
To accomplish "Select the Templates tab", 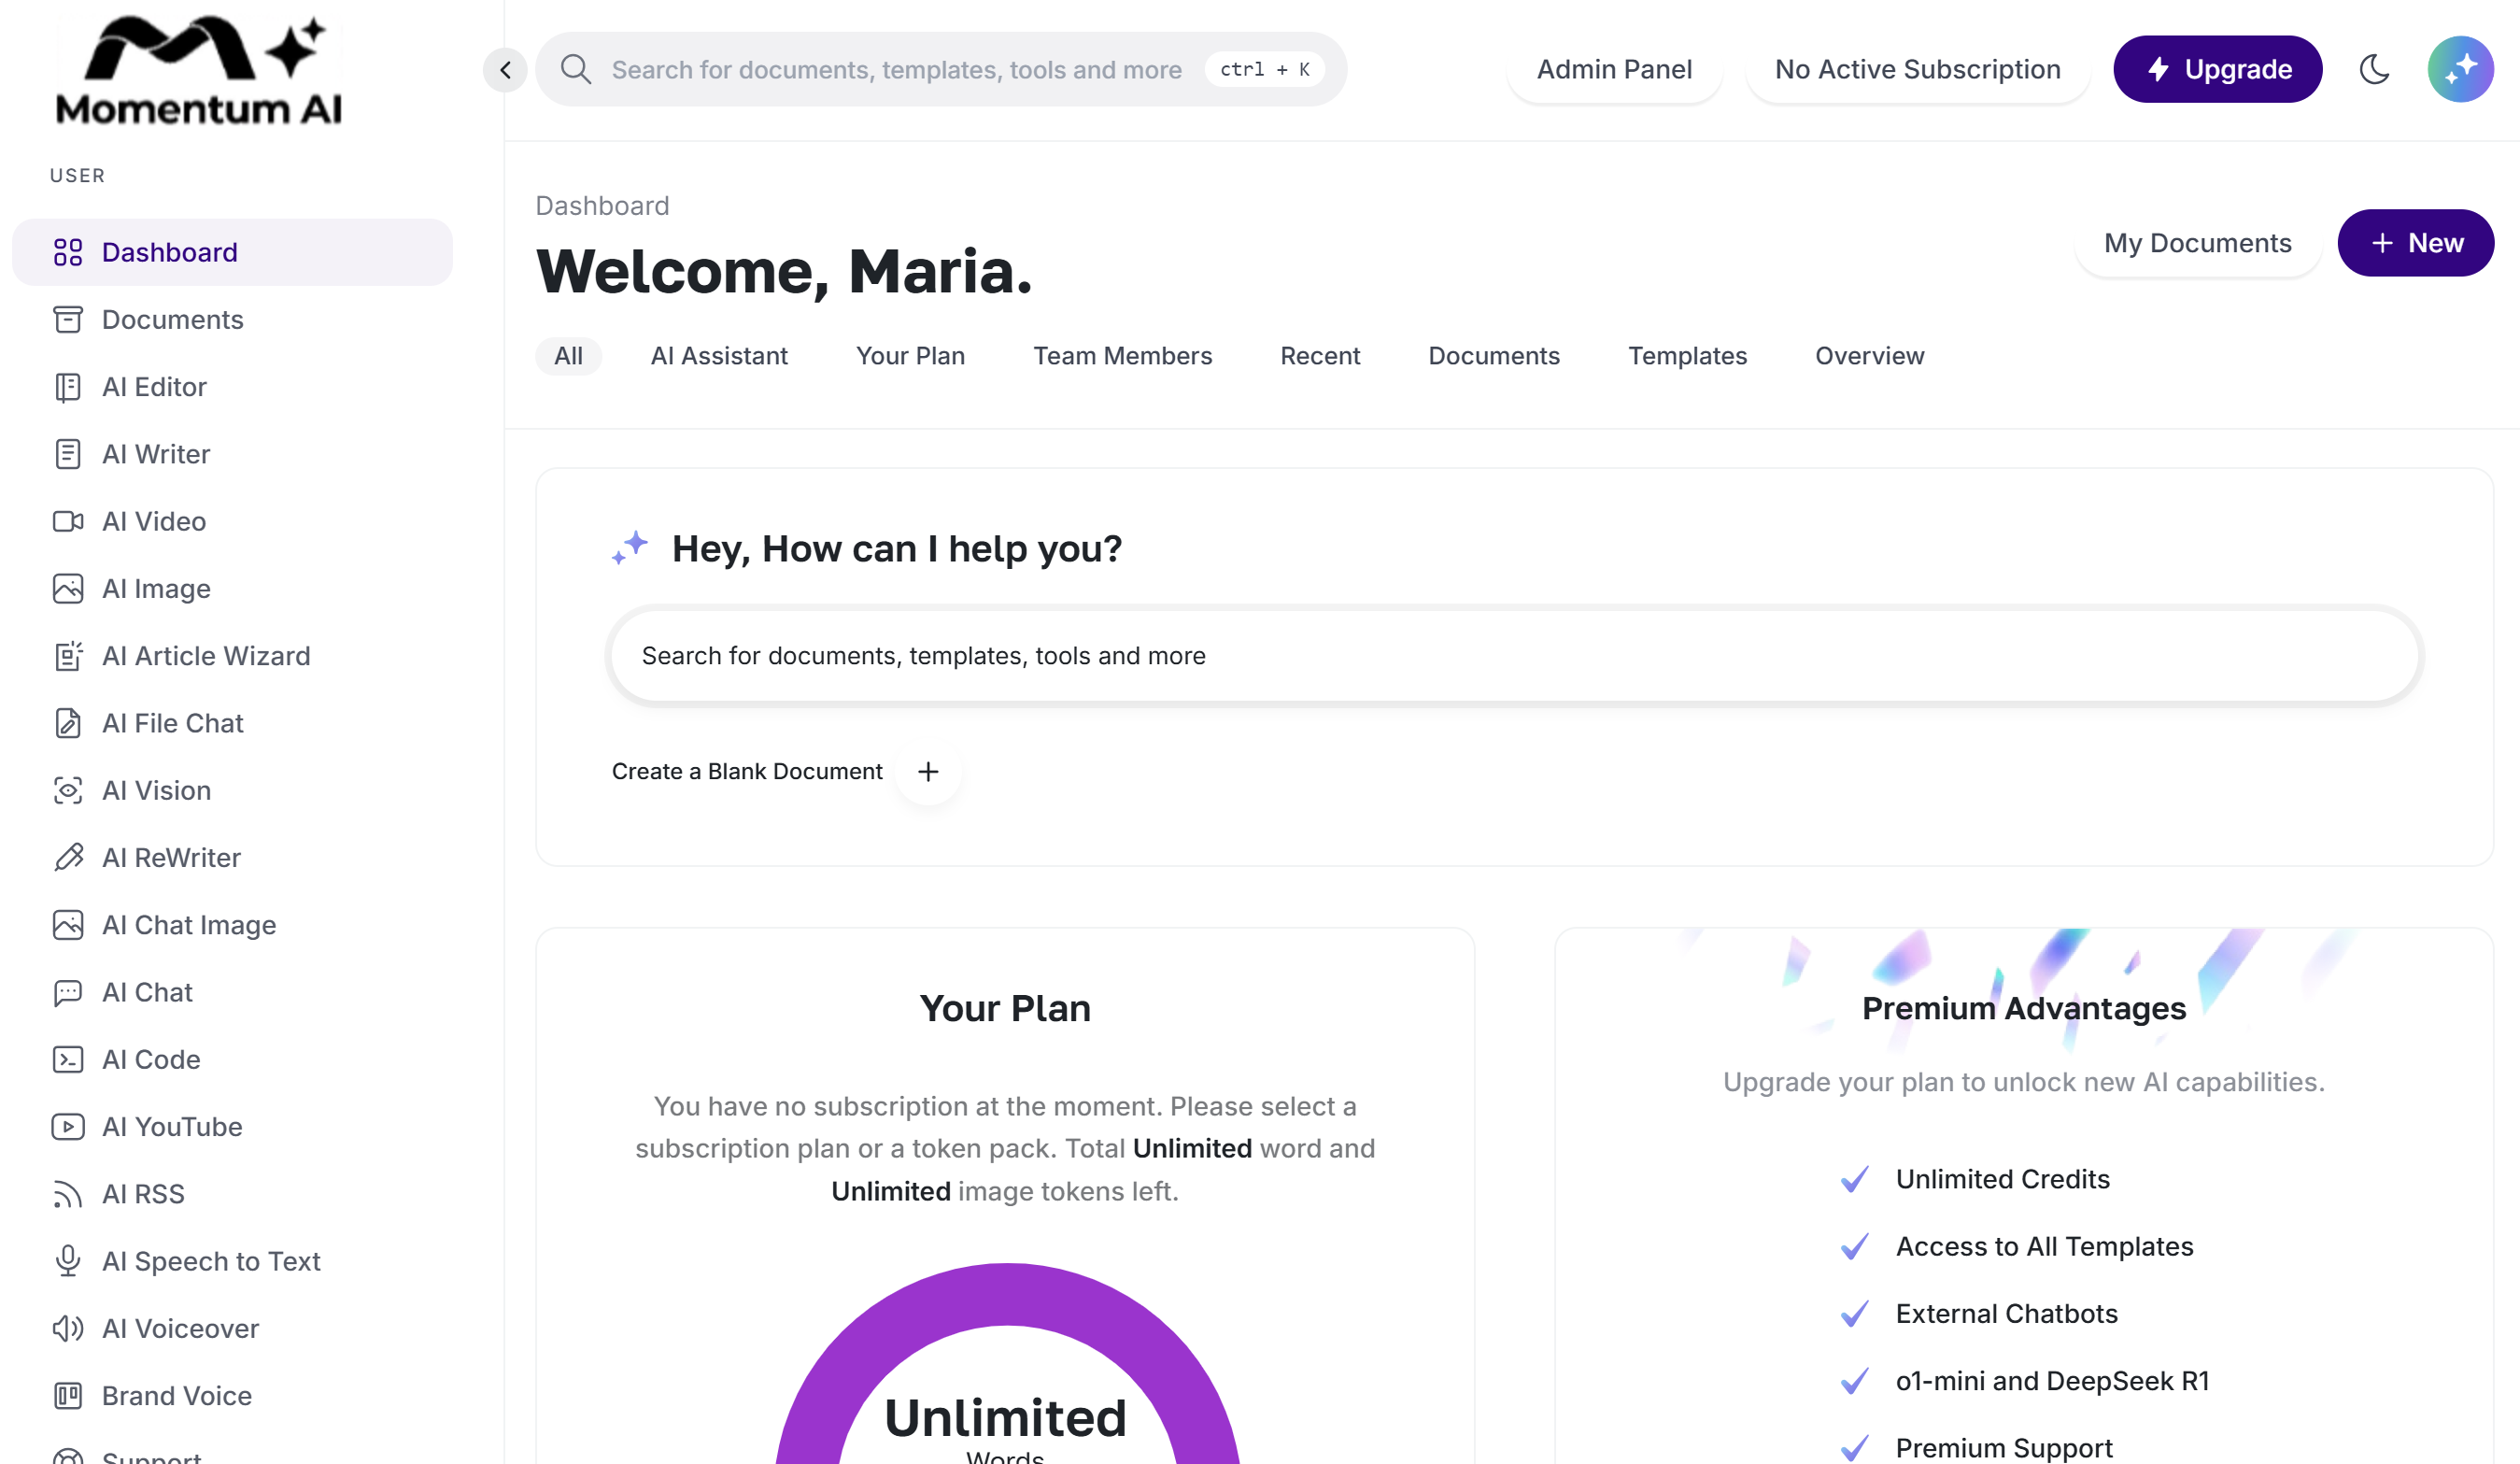I will [1687, 356].
